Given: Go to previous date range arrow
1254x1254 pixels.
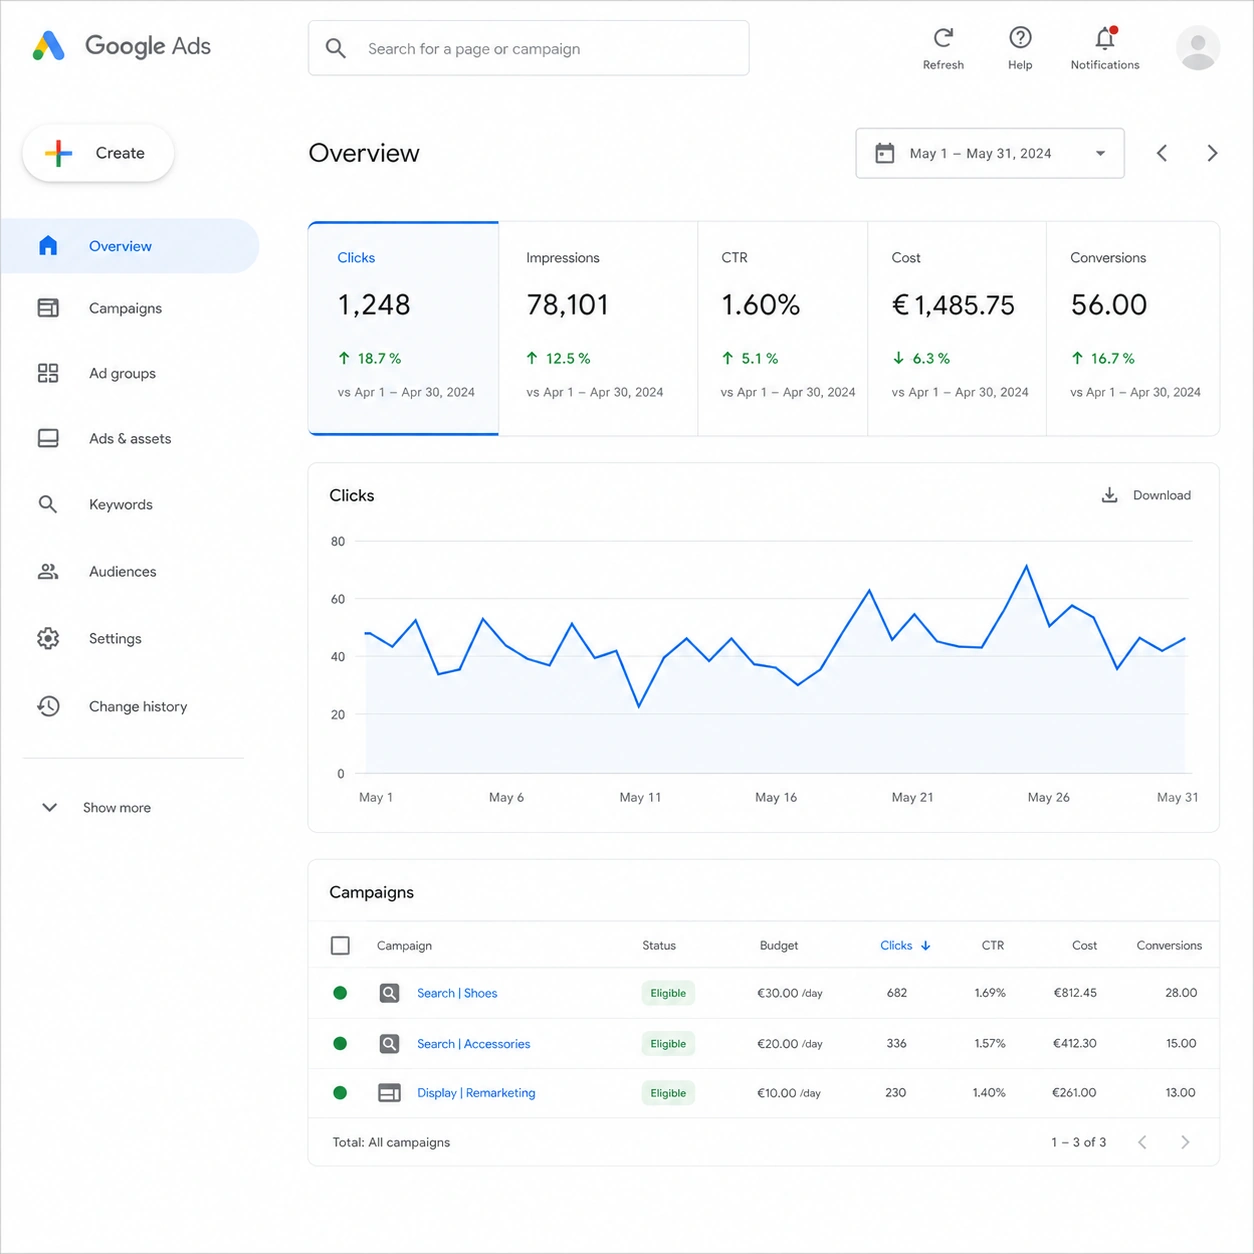Looking at the screenshot, I should point(1162,153).
